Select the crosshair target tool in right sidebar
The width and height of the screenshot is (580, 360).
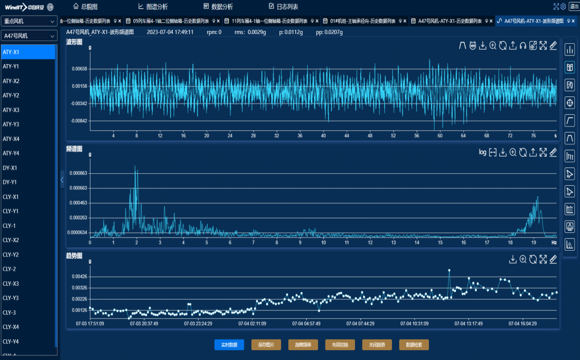(x=570, y=103)
